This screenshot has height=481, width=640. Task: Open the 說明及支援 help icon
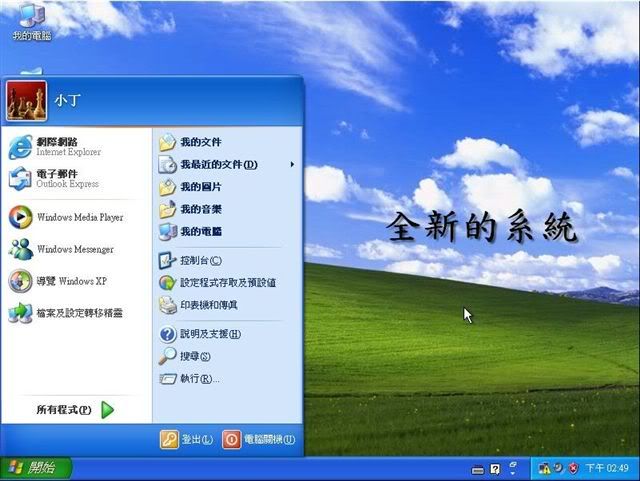pos(167,334)
